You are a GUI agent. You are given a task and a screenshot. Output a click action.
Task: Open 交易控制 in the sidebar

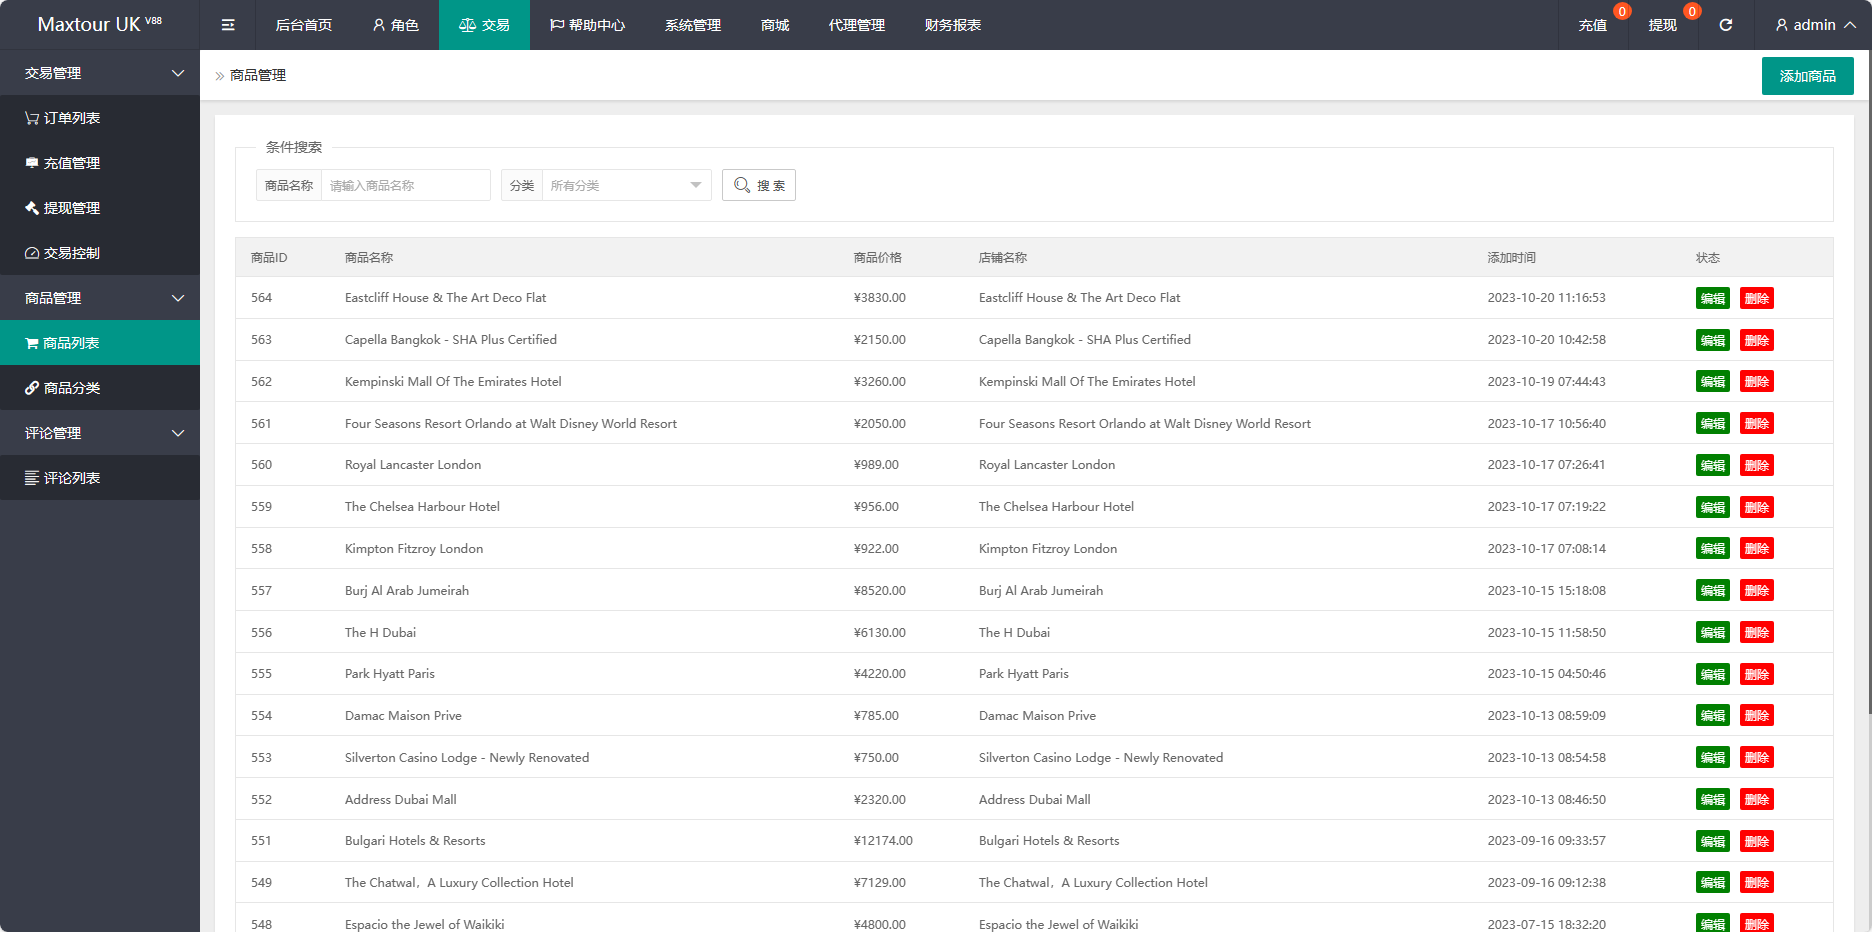[100, 253]
